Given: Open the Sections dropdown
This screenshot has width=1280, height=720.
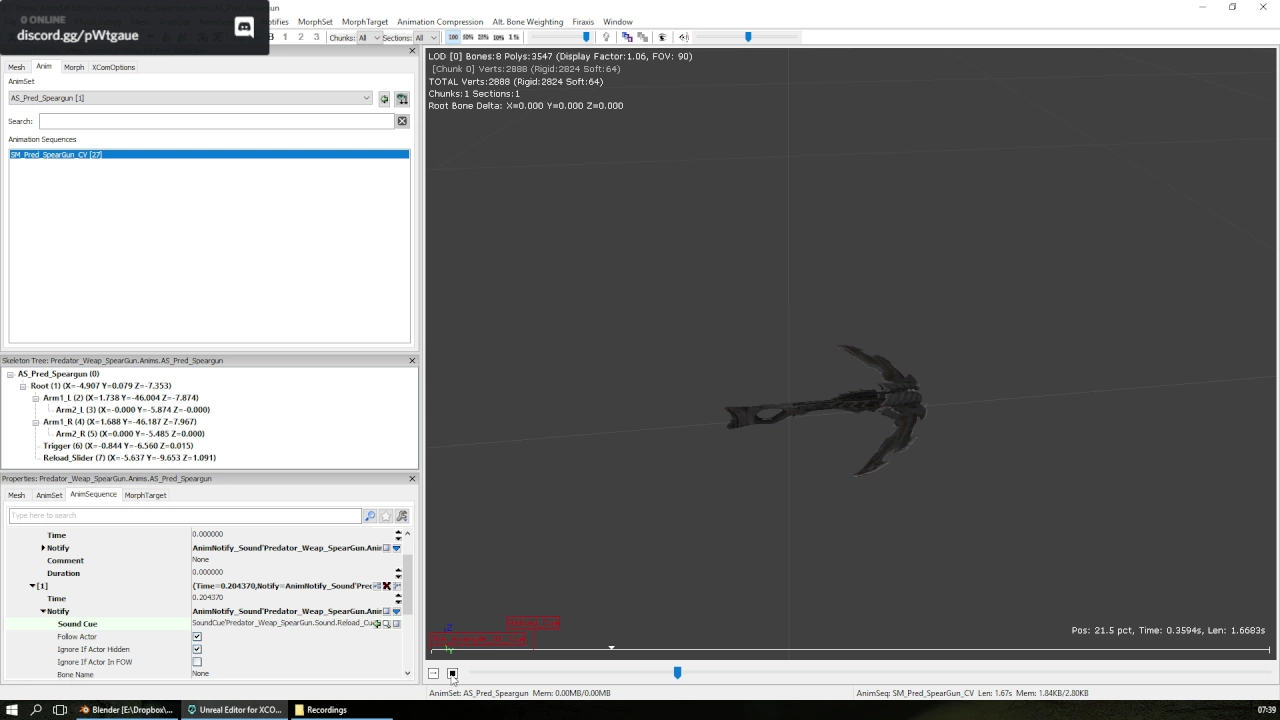Looking at the screenshot, I should (426, 38).
